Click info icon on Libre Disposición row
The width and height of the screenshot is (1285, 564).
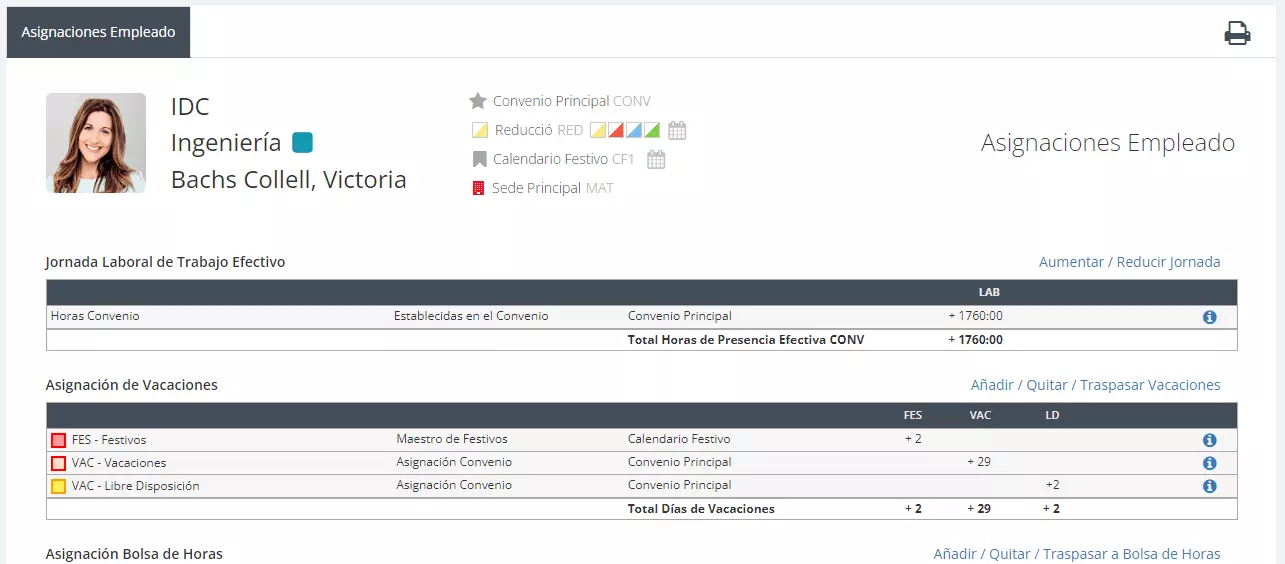(1209, 486)
